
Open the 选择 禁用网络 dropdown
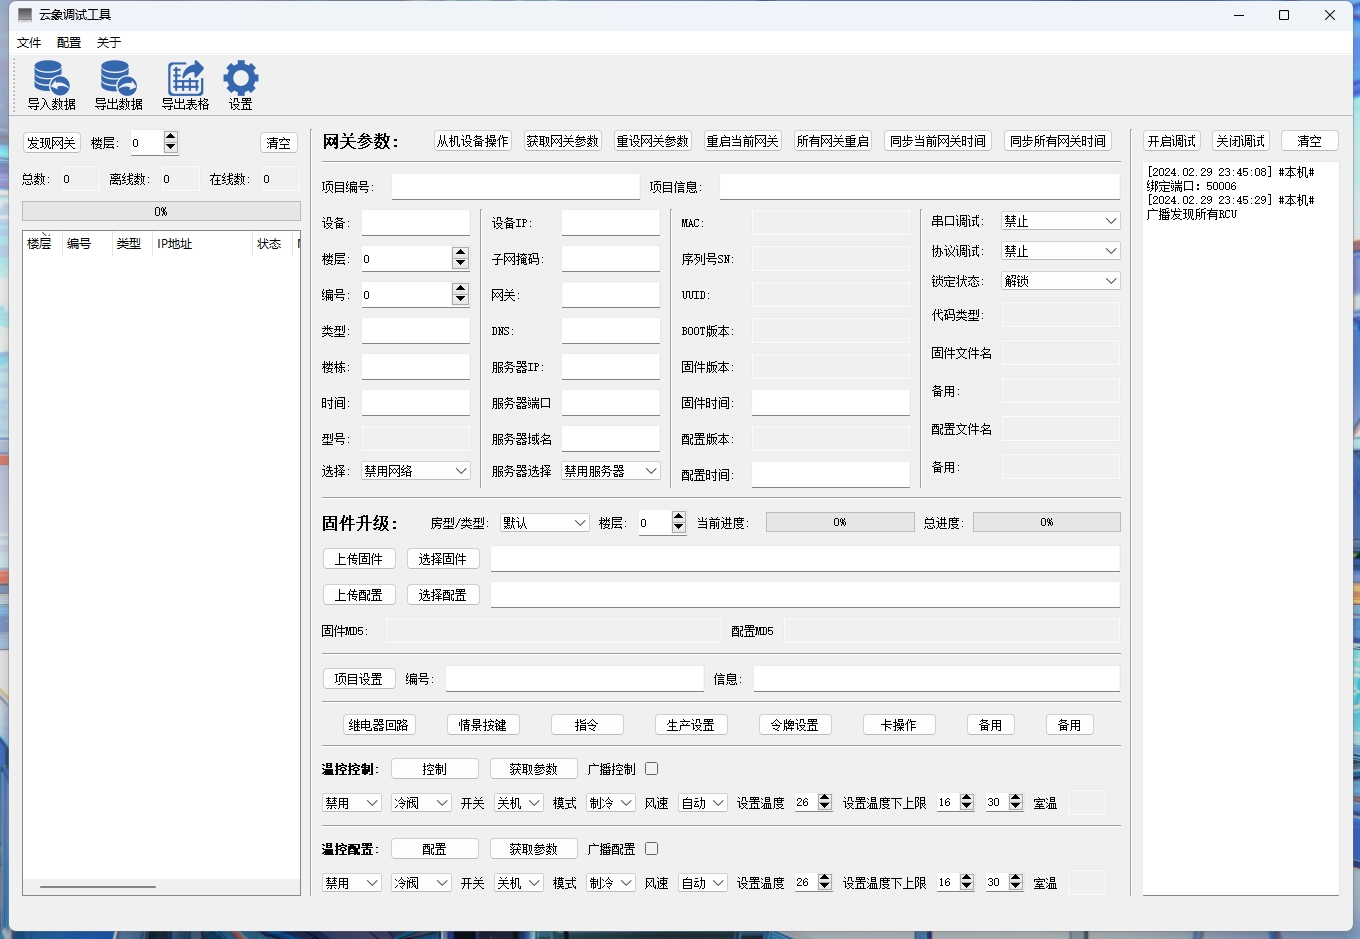(416, 471)
